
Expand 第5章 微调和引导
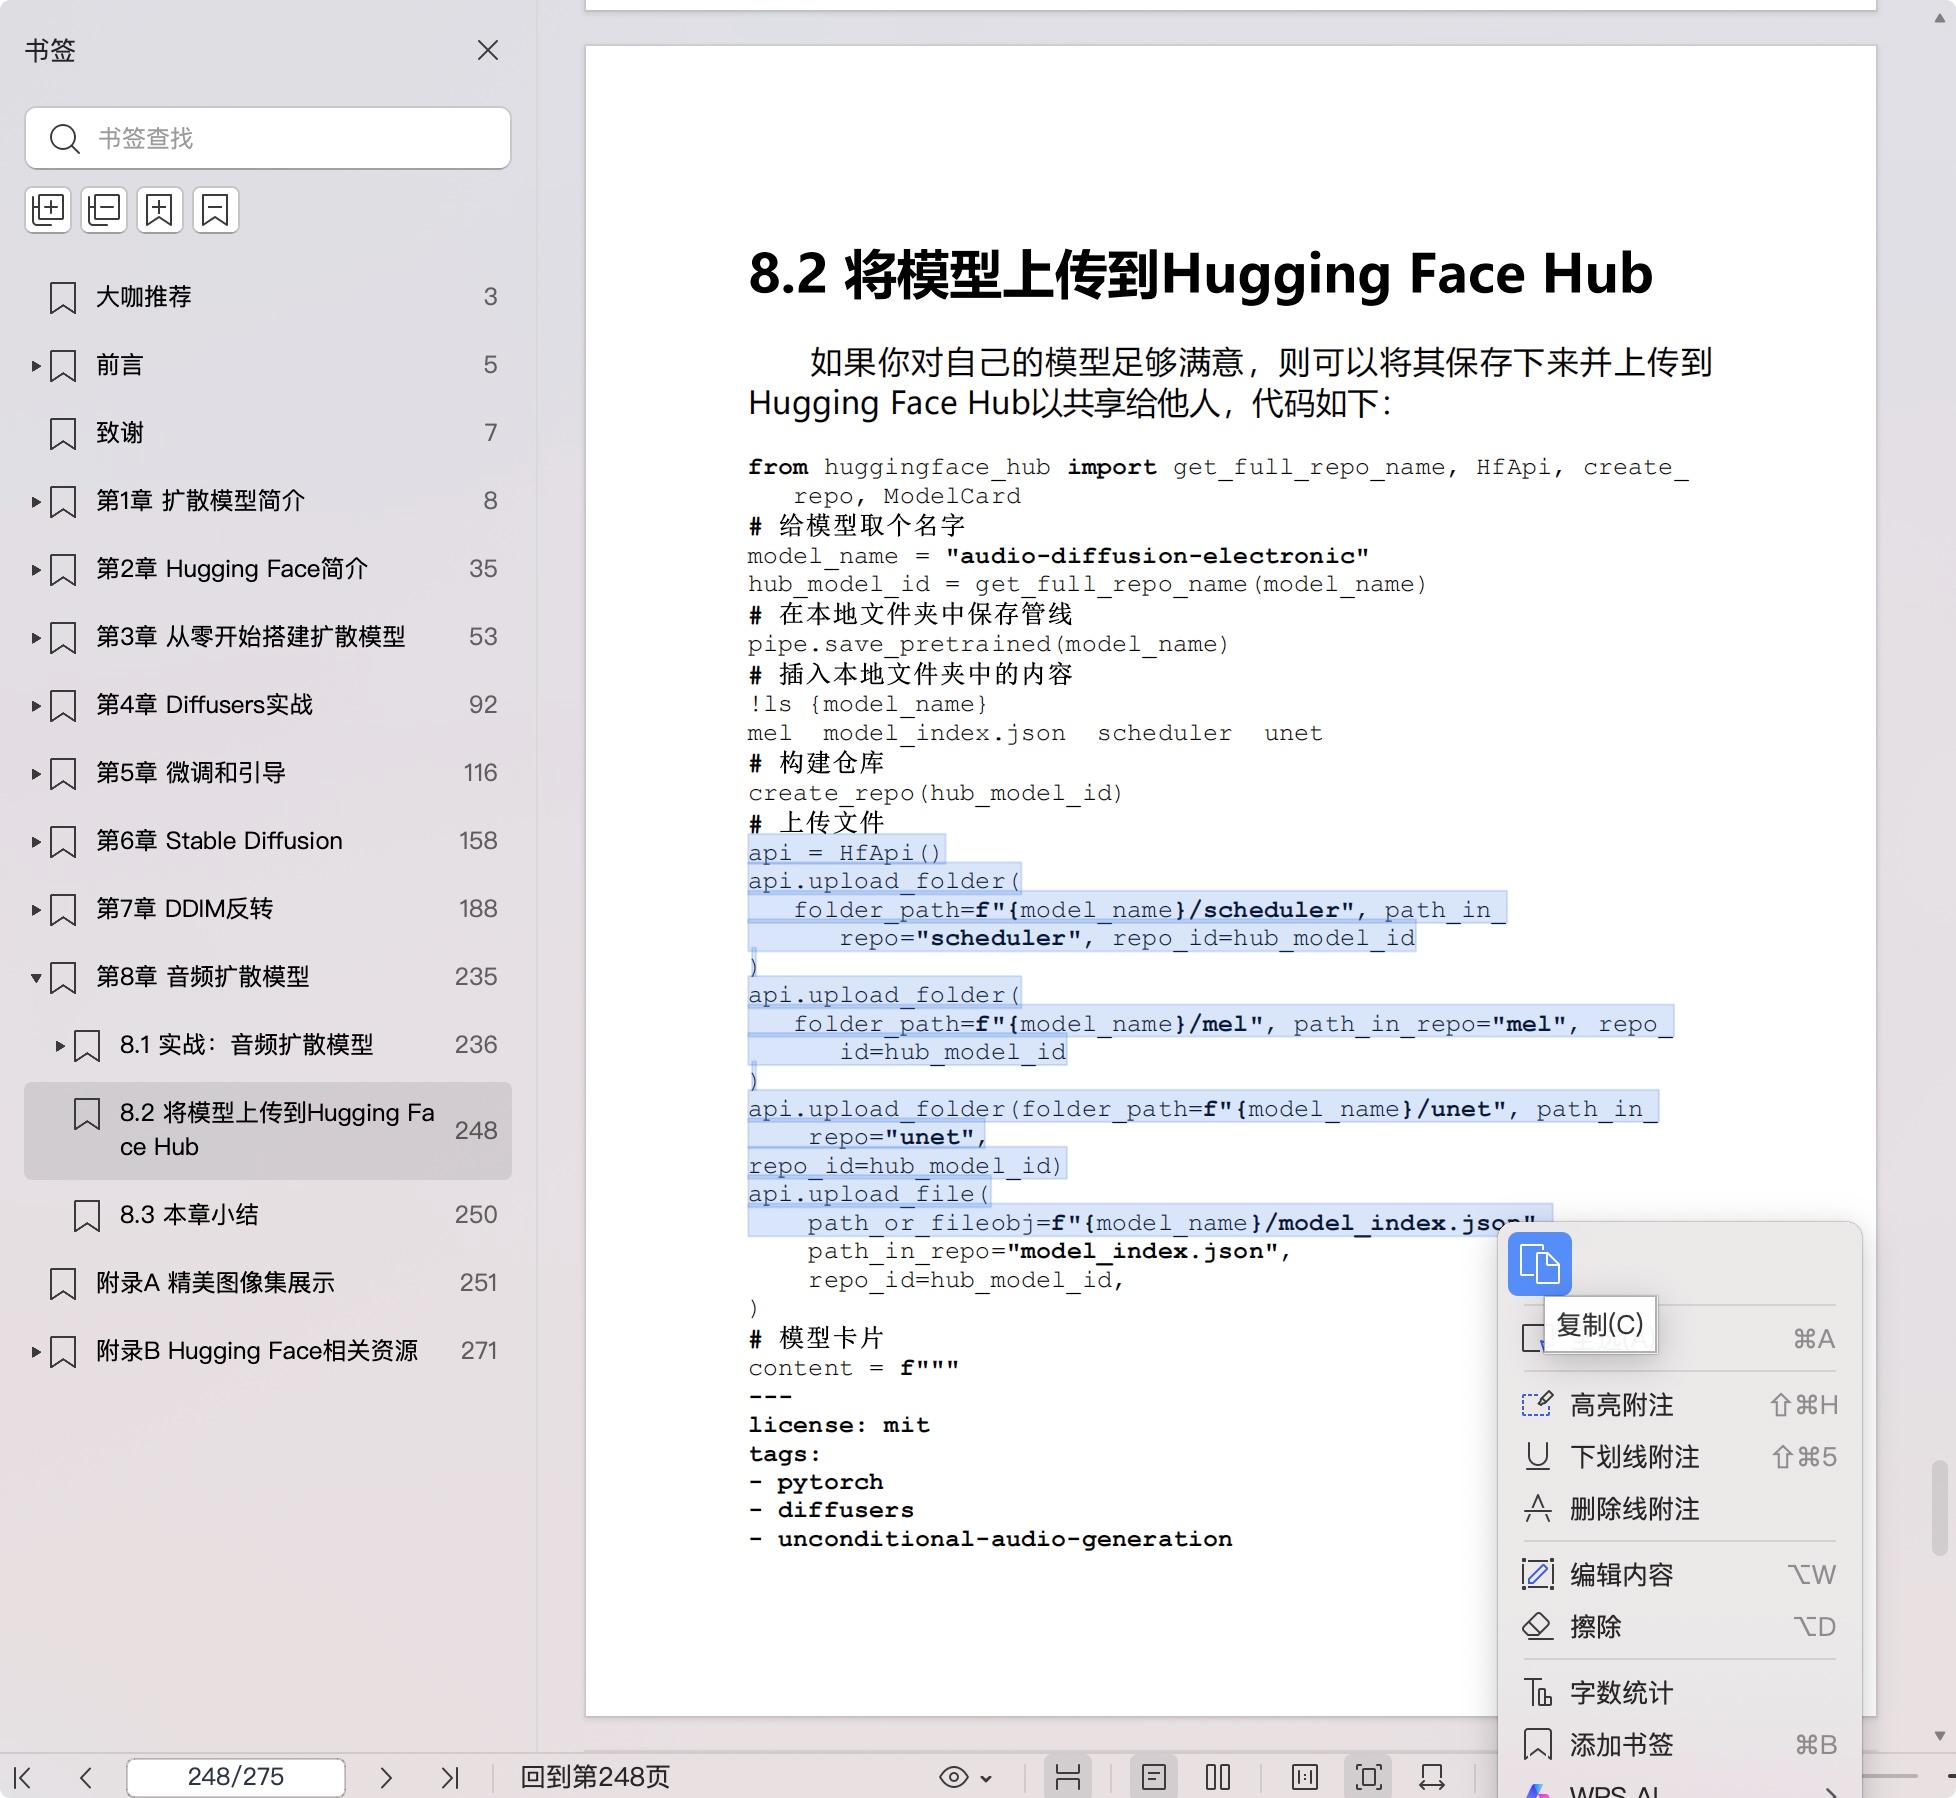36,774
